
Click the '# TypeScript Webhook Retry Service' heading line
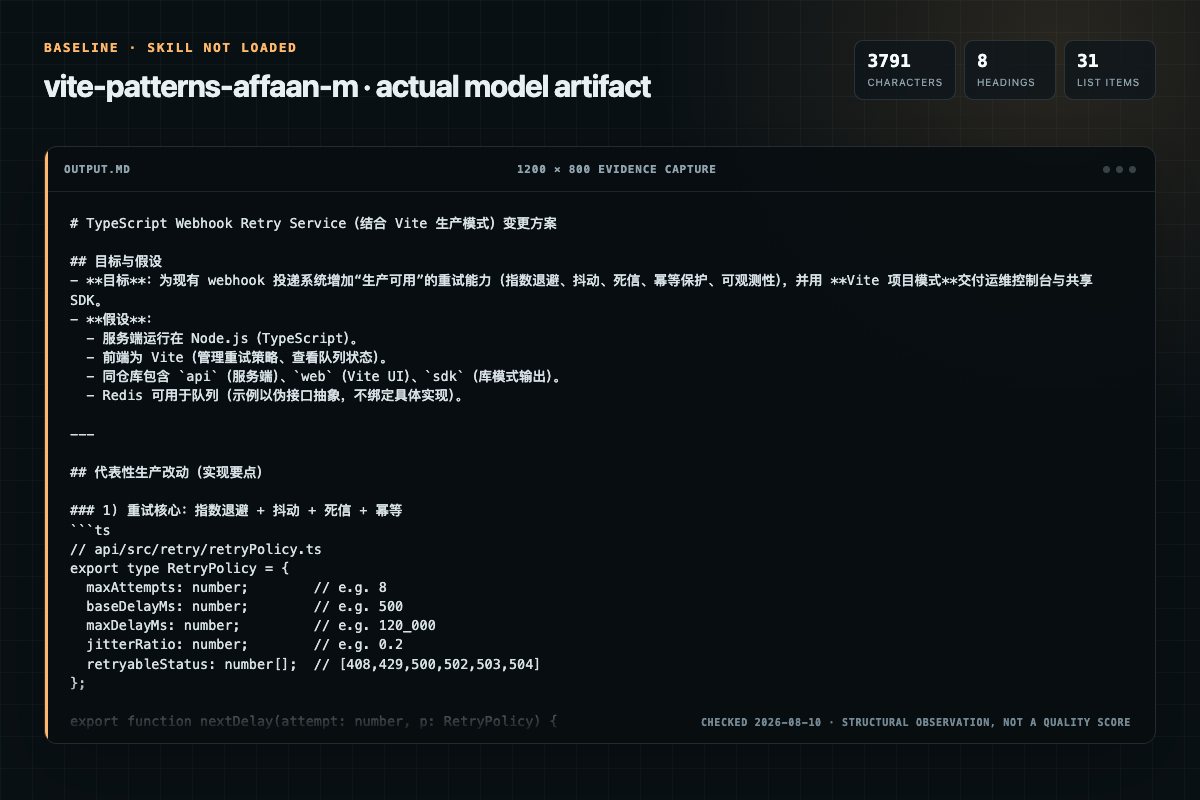pos(313,224)
